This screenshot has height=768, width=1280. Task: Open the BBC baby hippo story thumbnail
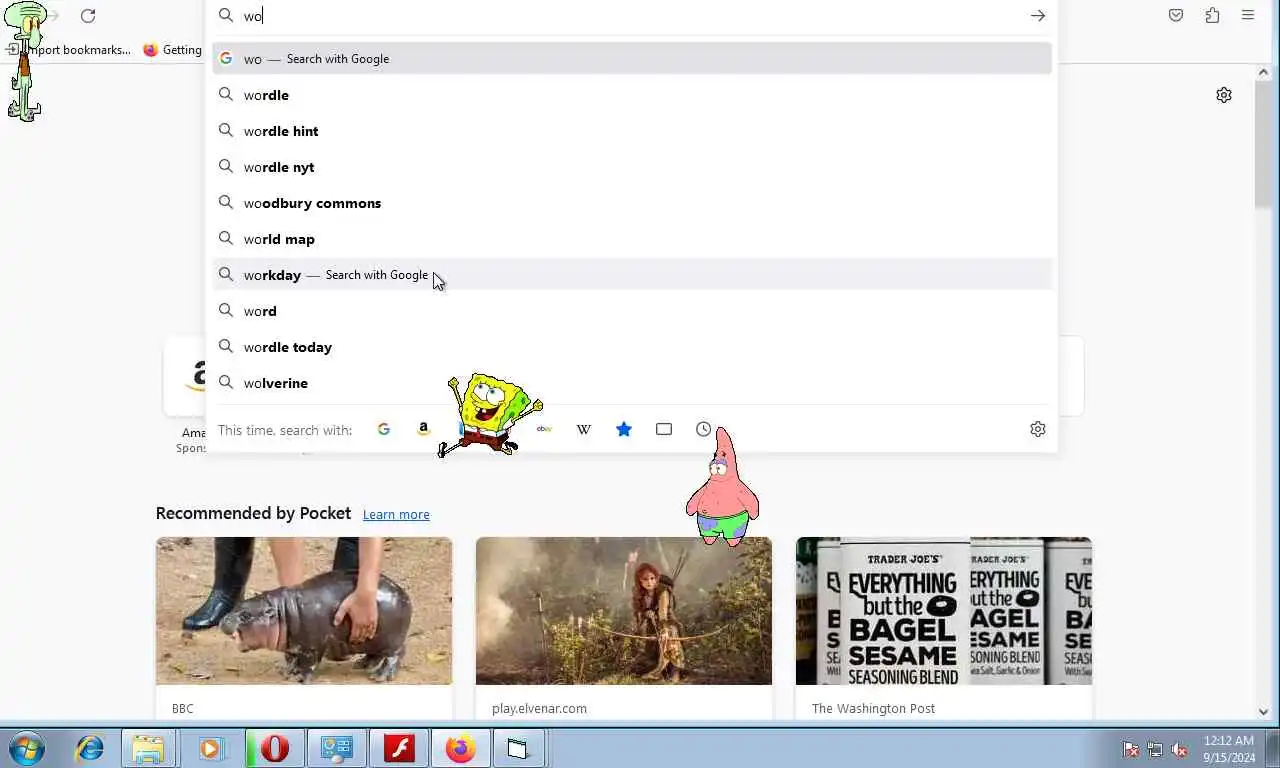[304, 611]
